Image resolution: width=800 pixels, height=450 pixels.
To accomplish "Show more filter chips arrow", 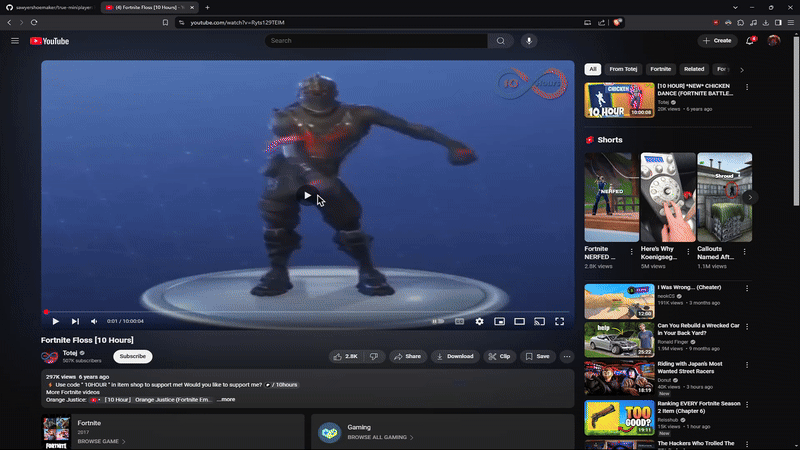I will pos(742,70).
